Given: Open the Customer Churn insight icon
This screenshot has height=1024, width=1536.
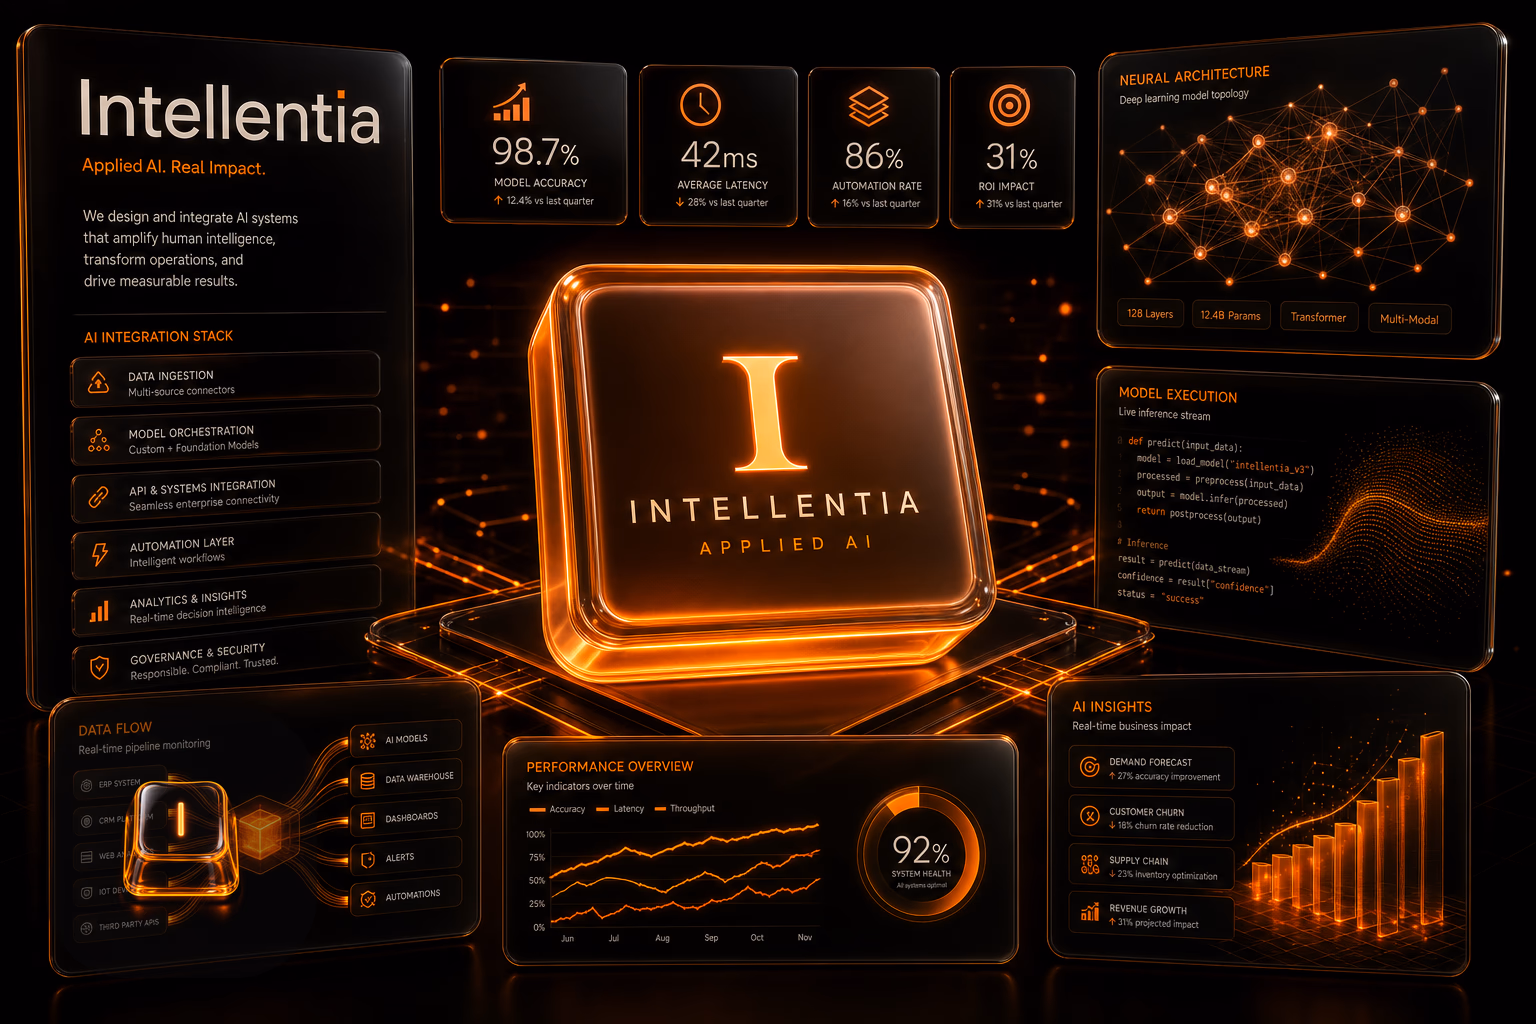Looking at the screenshot, I should click(x=1090, y=817).
